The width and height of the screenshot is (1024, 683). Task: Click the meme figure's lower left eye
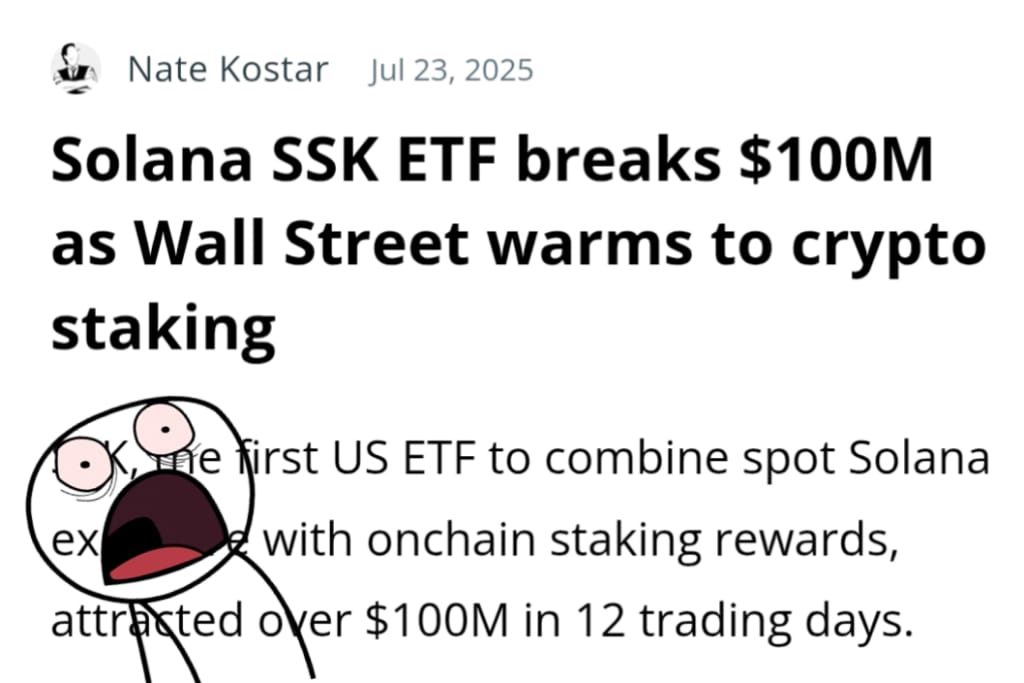(84, 466)
